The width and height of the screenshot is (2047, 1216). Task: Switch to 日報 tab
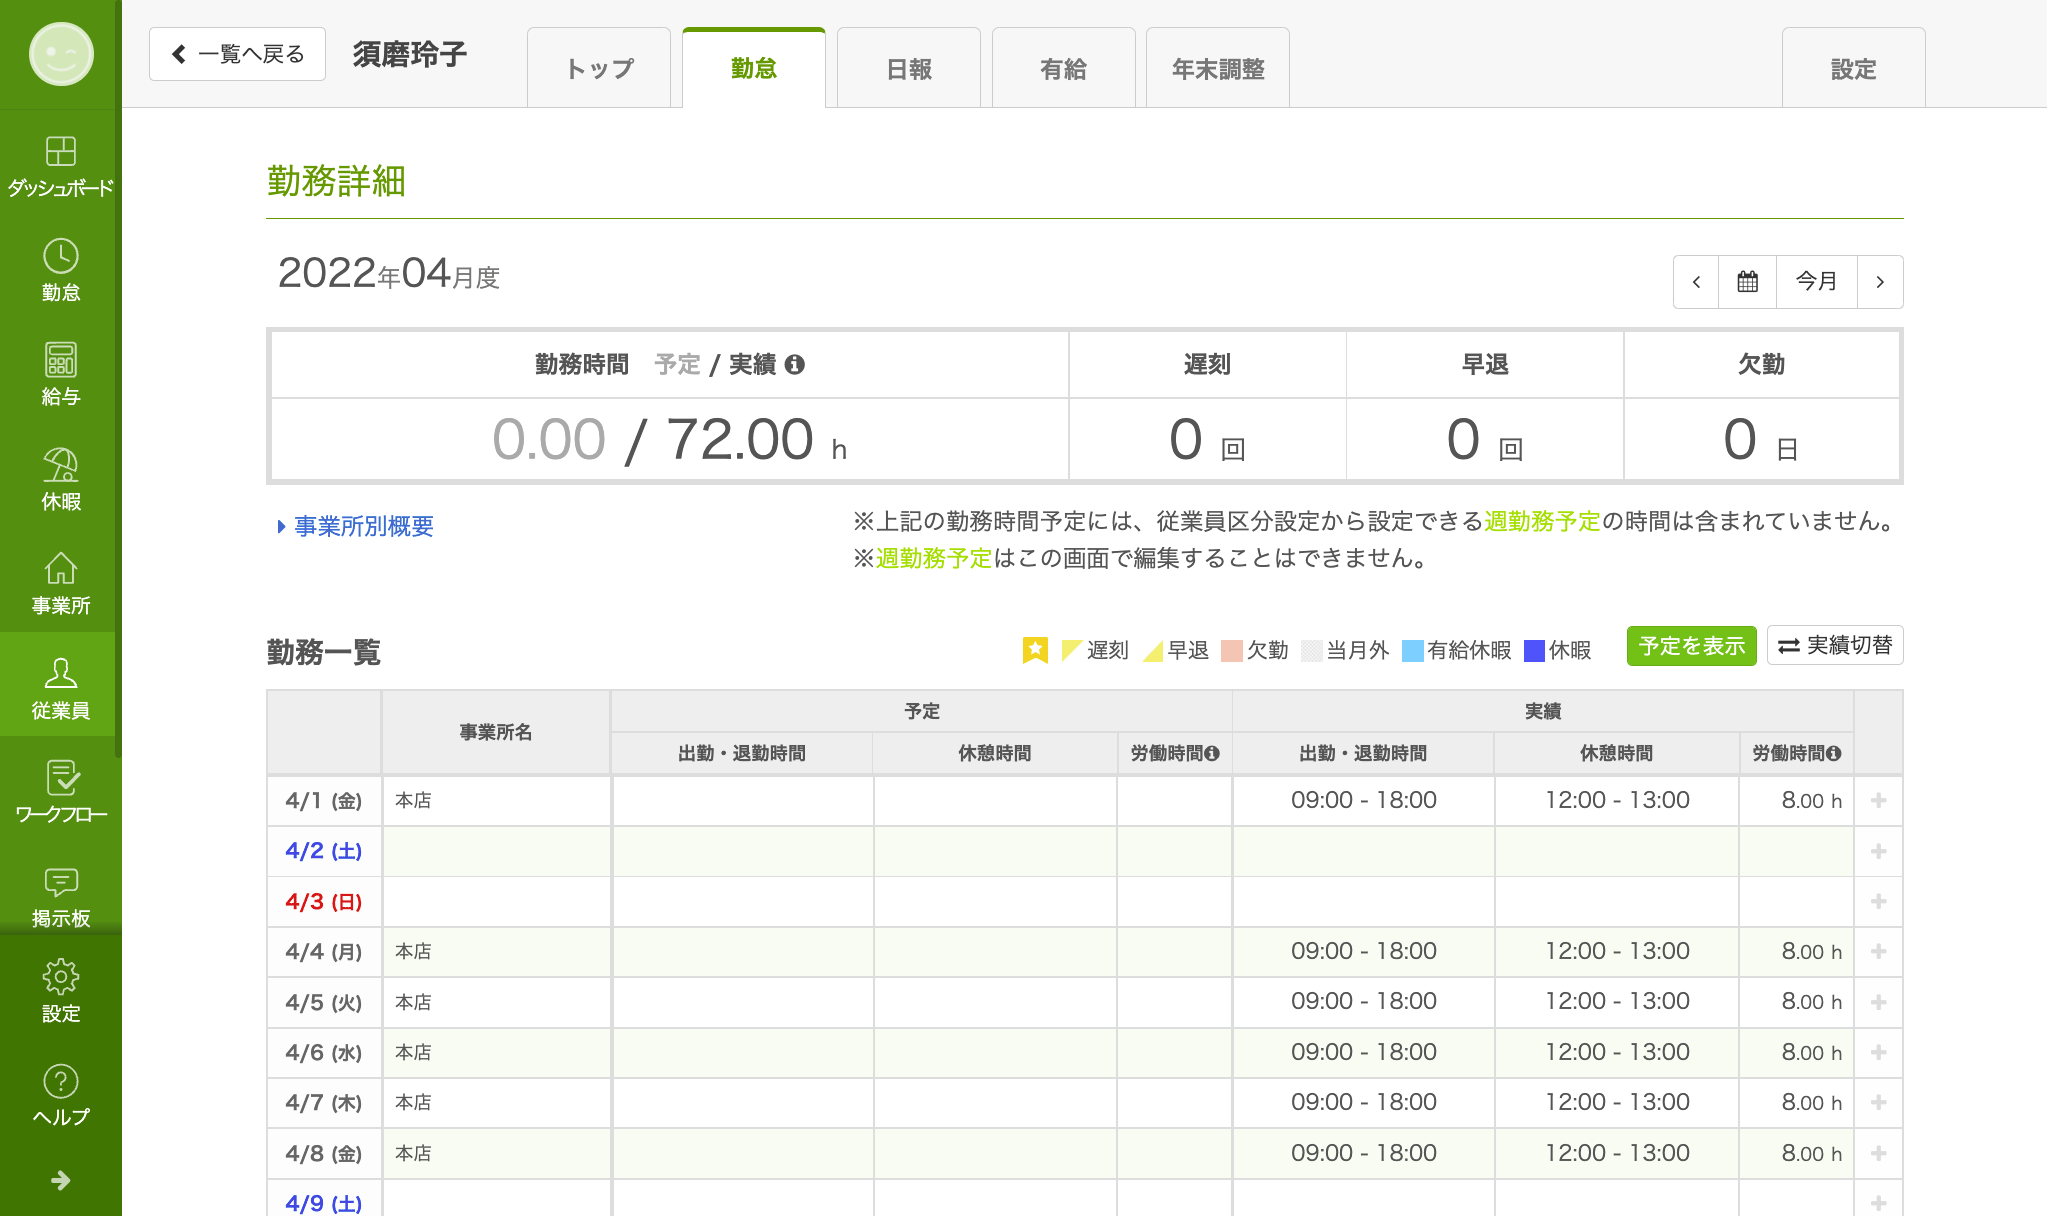[909, 68]
